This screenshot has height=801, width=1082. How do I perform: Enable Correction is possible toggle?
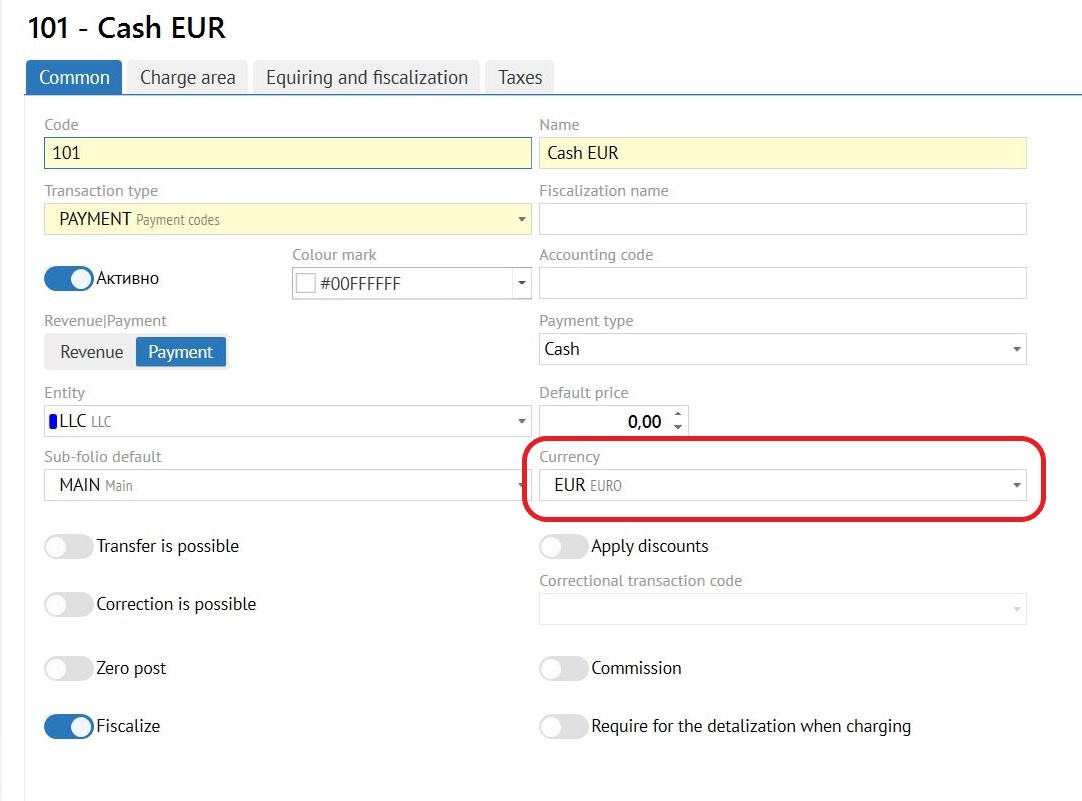(68, 605)
